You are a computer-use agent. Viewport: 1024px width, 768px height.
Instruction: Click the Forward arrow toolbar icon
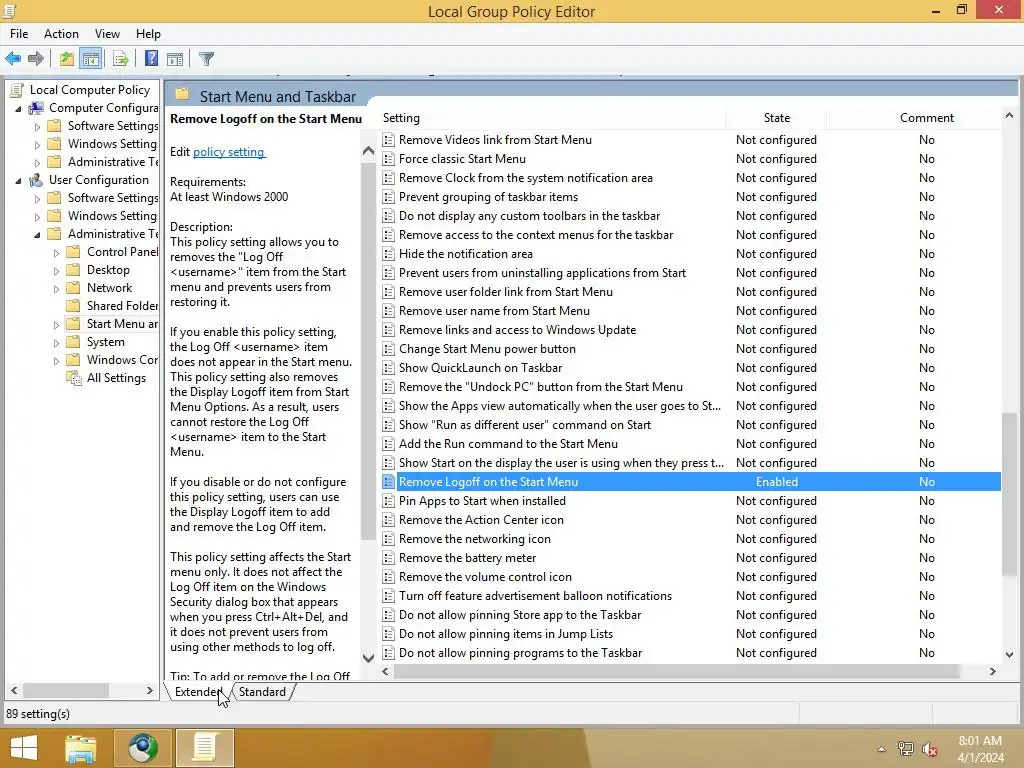click(x=36, y=59)
